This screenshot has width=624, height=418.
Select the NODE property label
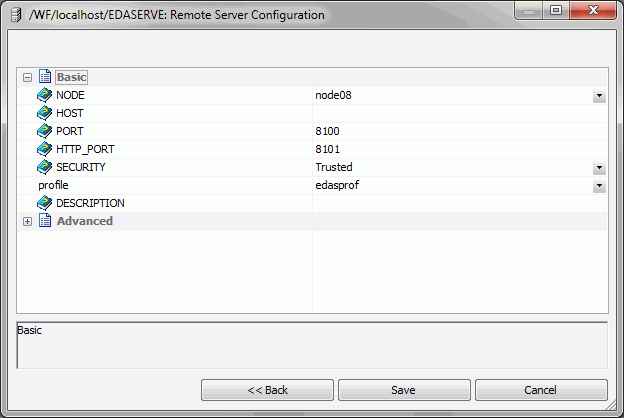point(70,96)
